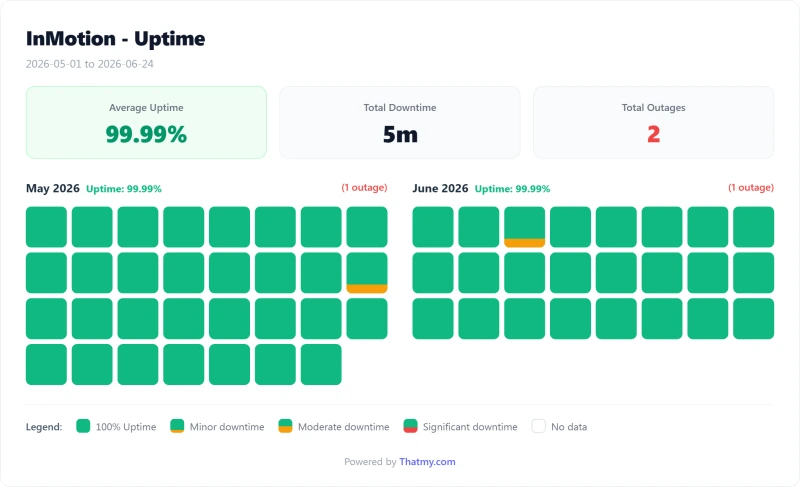800x487 pixels.
Task: Click the Powered by text
Action: tap(370, 462)
